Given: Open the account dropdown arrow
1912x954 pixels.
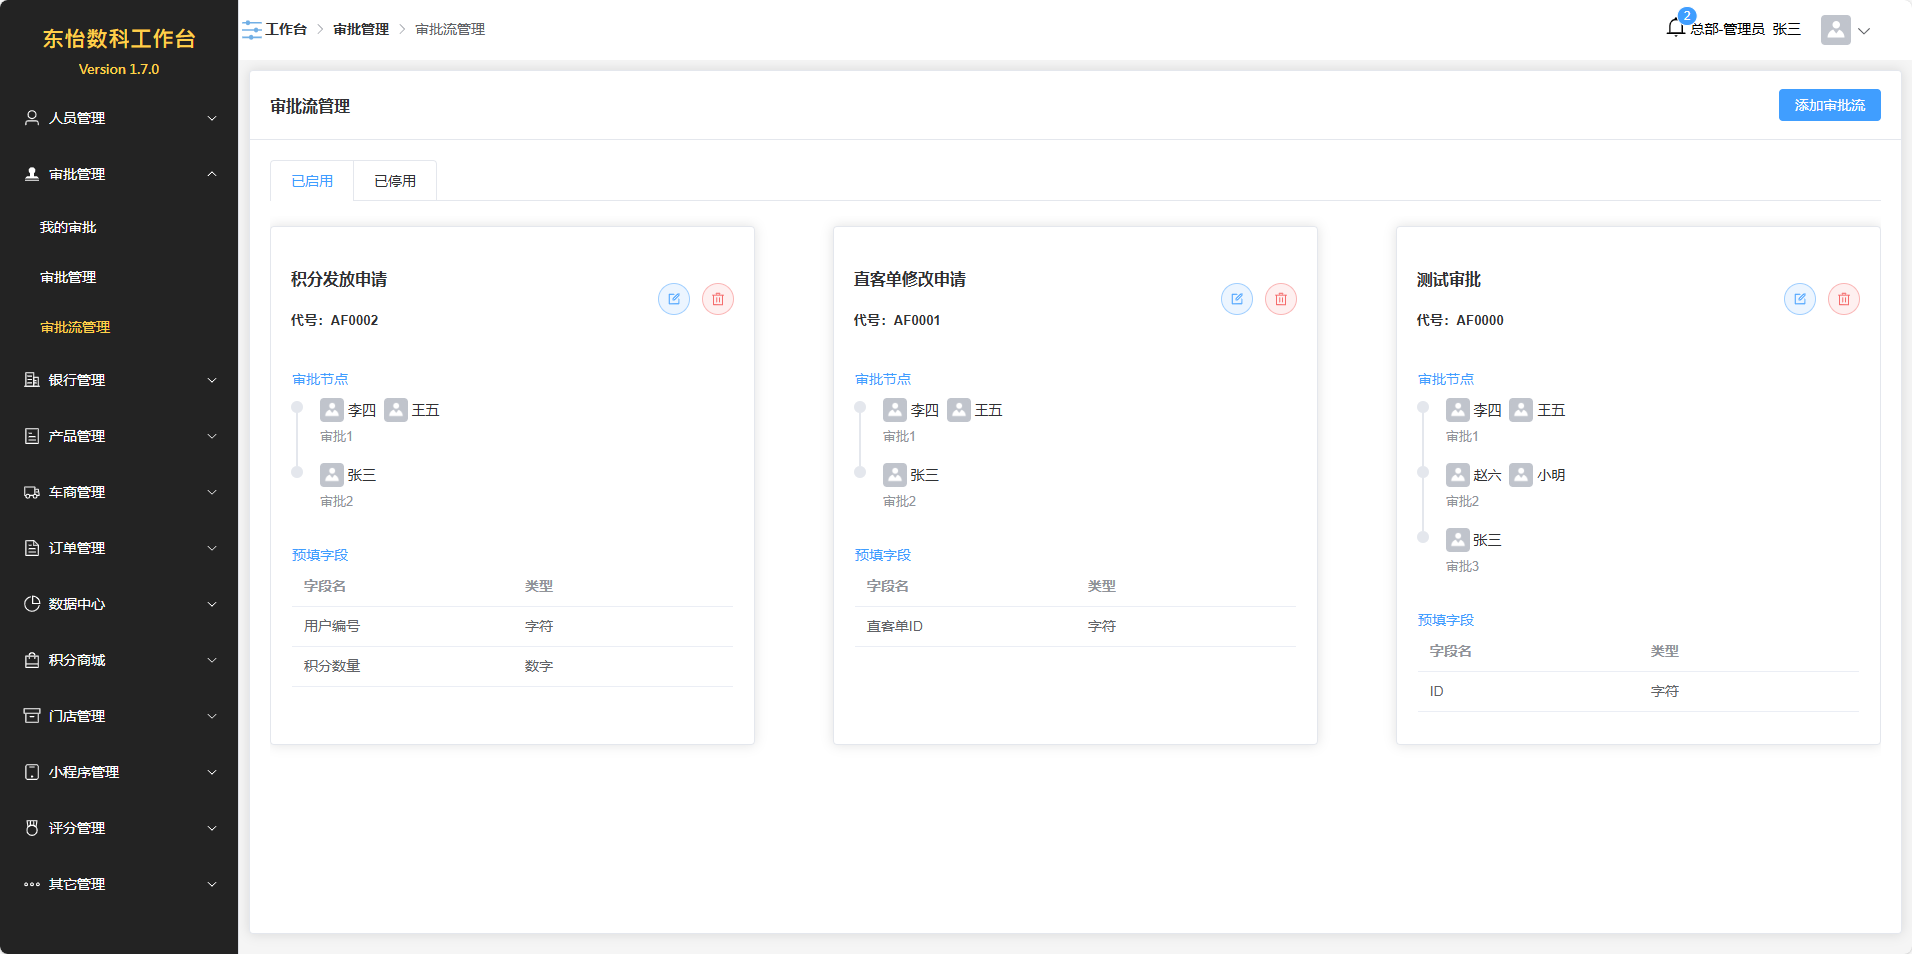Looking at the screenshot, I should [x=1864, y=31].
